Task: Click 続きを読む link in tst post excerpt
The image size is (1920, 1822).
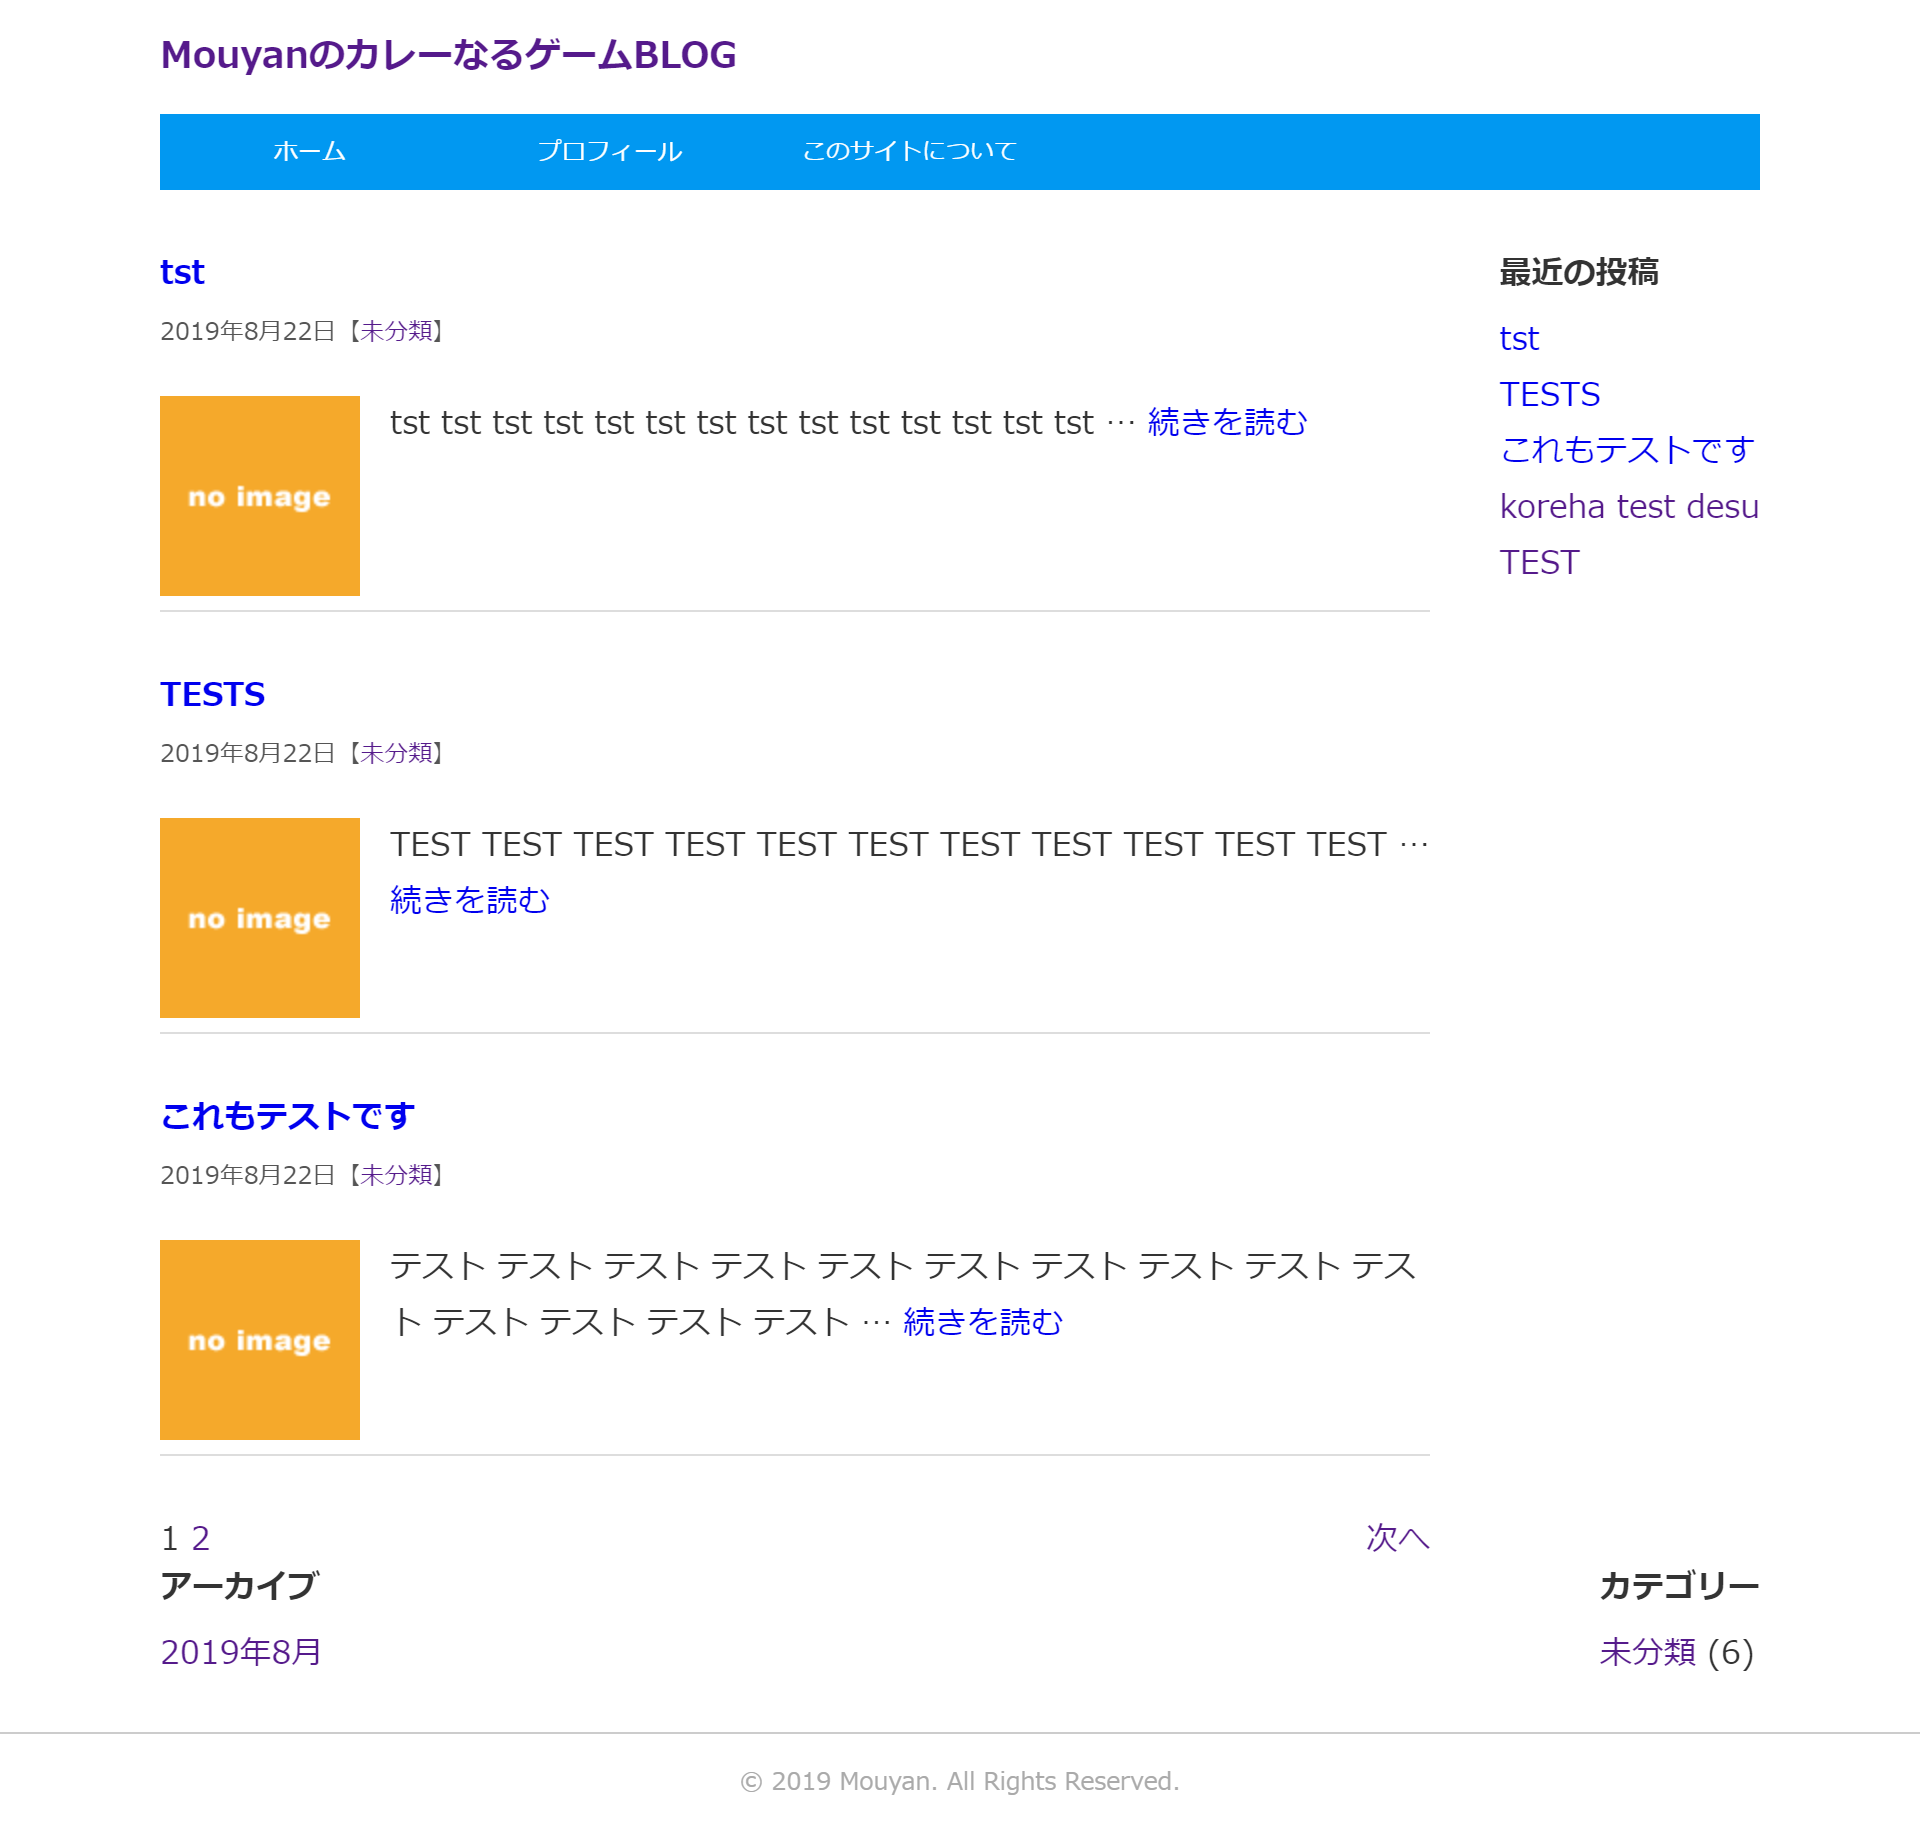Action: 1227,422
